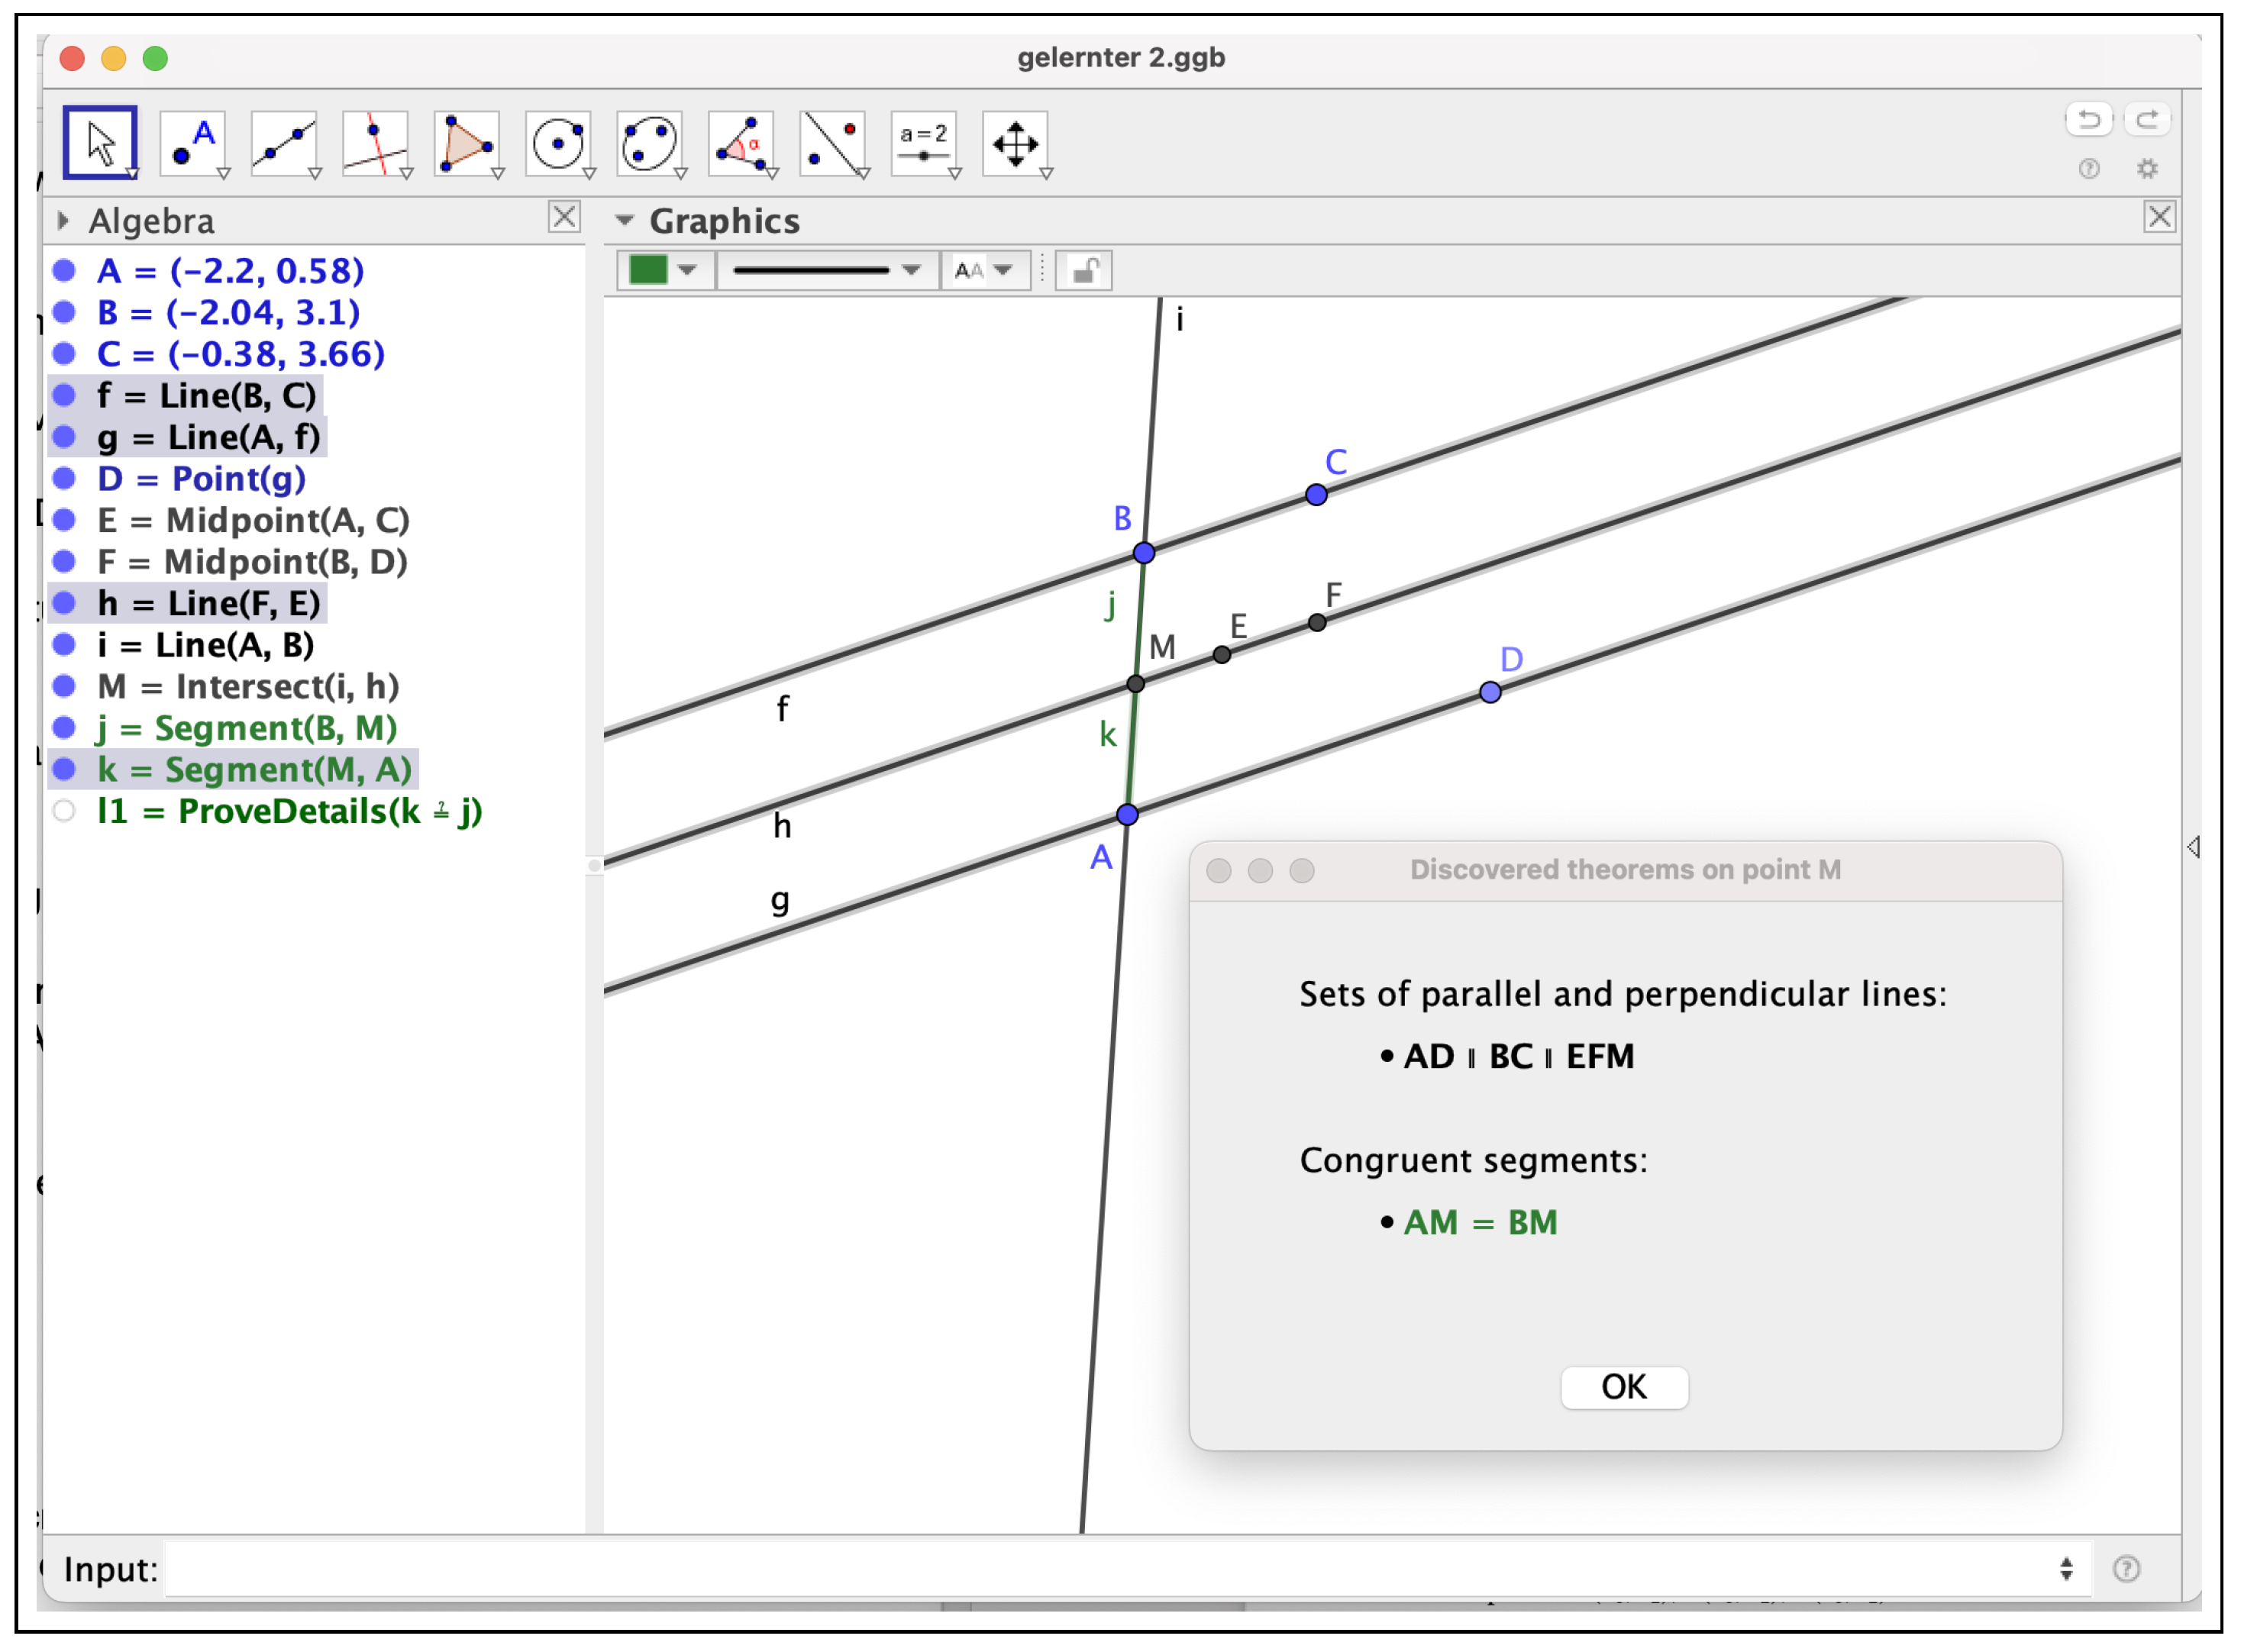
Task: Undo the last action
Action: (2088, 120)
